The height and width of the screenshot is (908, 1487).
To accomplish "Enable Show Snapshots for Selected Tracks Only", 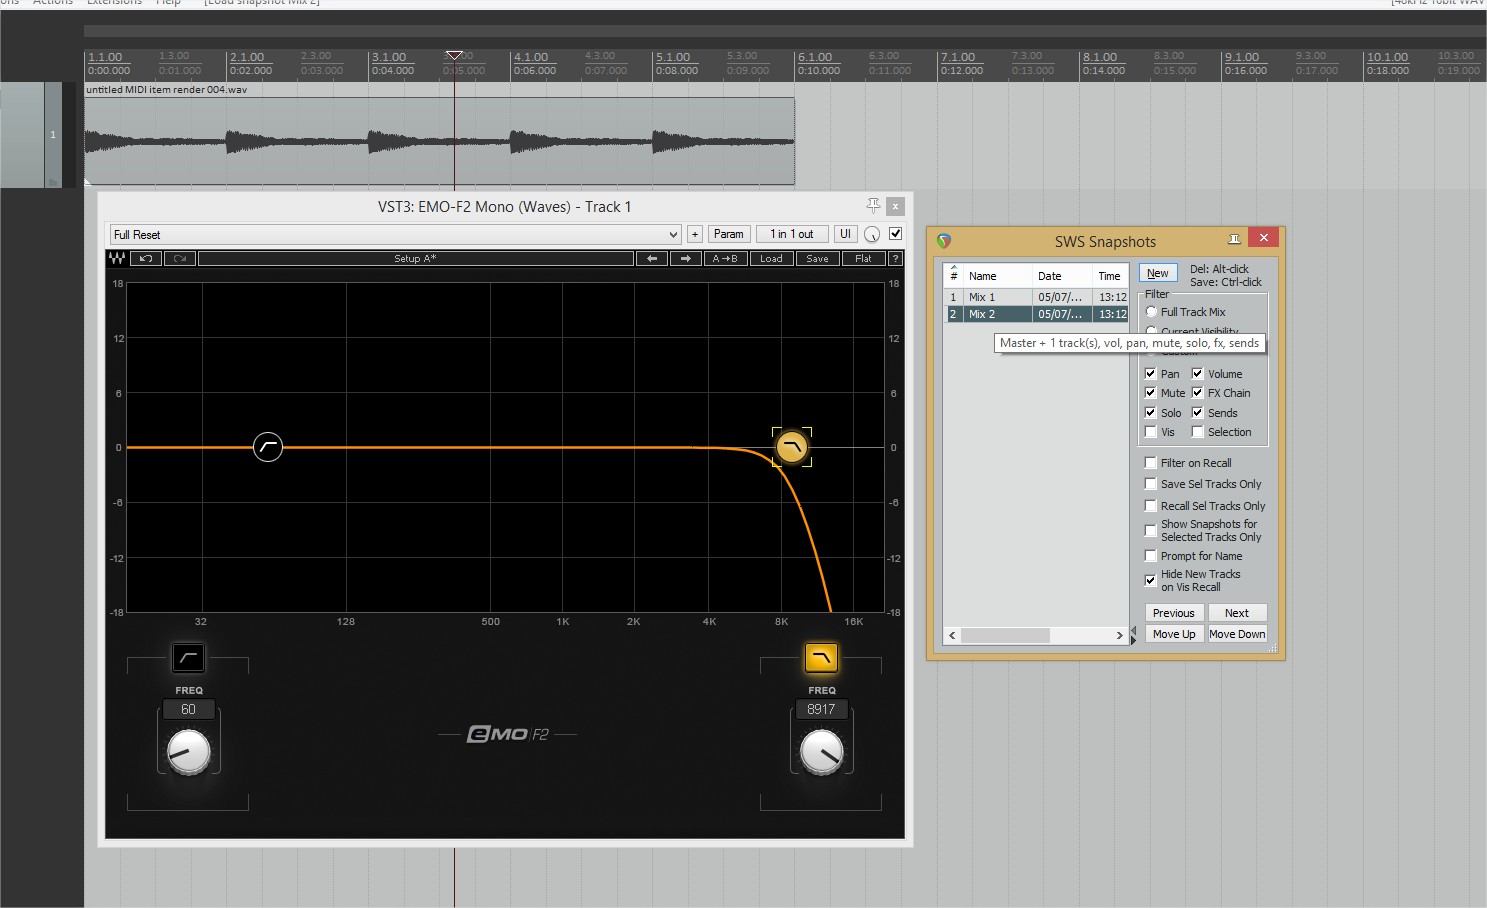I will click(x=1151, y=531).
